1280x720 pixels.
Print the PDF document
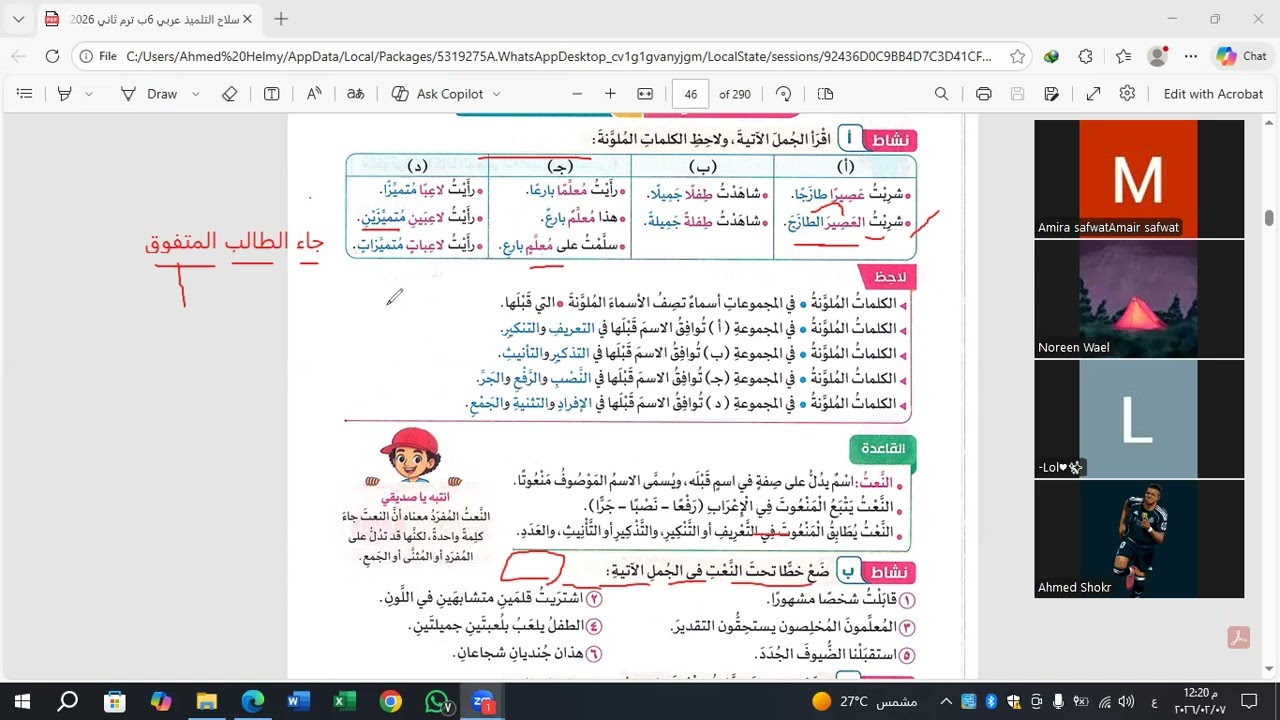tap(983, 94)
